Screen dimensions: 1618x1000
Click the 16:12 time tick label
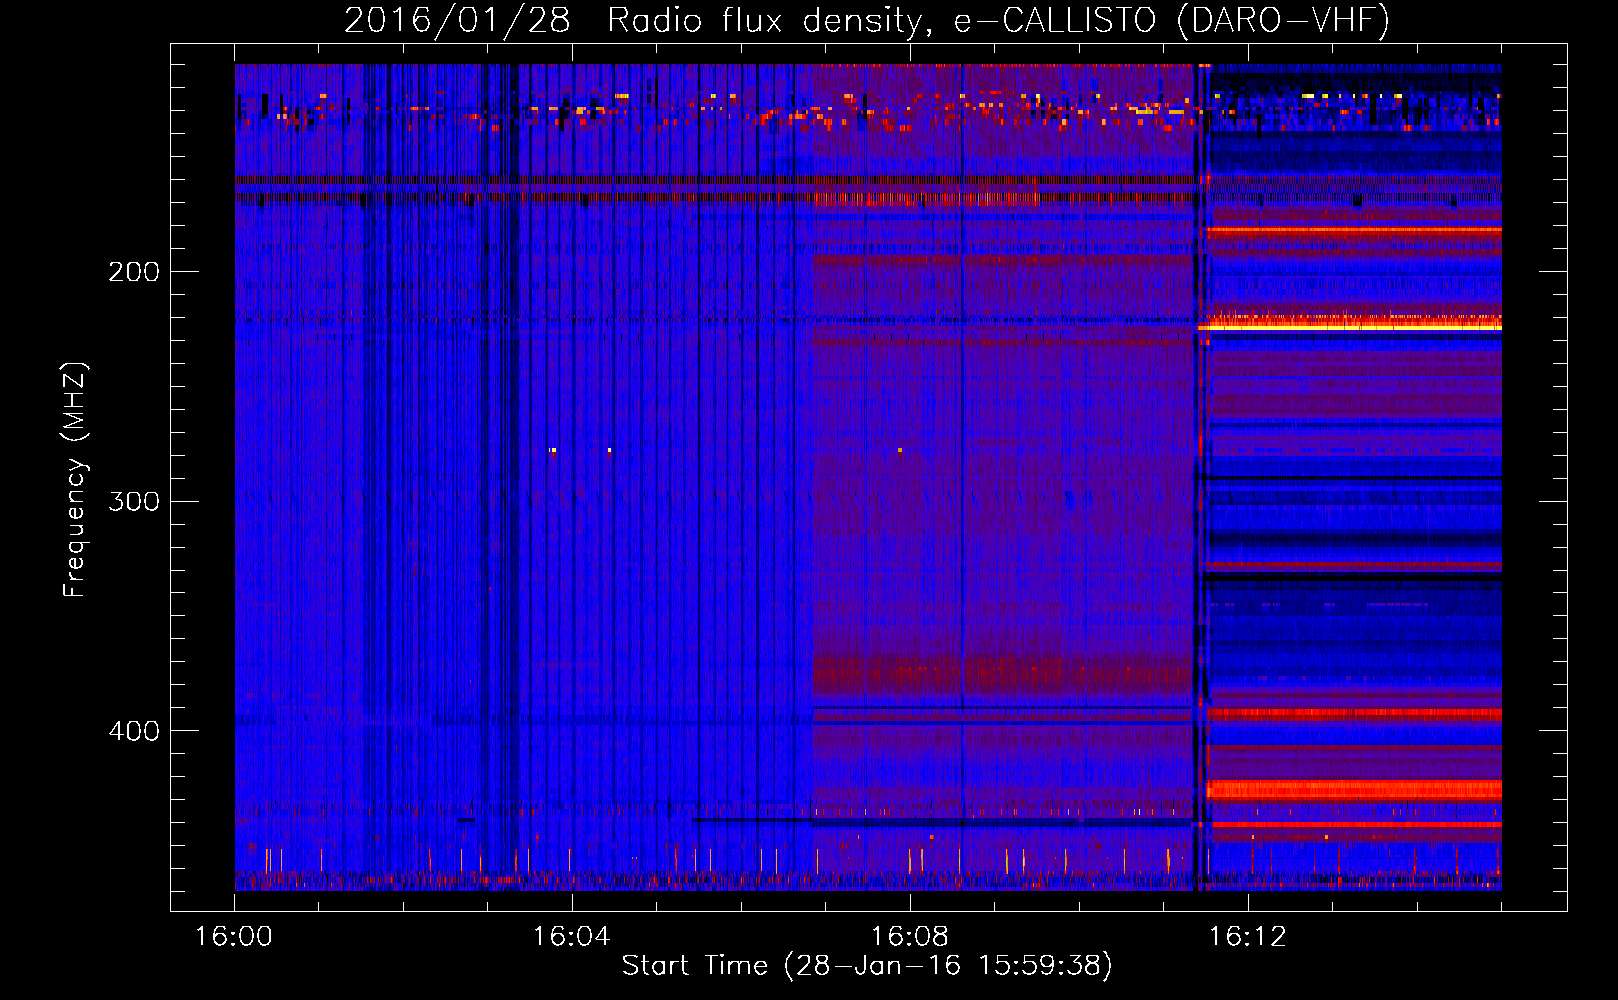point(1248,936)
